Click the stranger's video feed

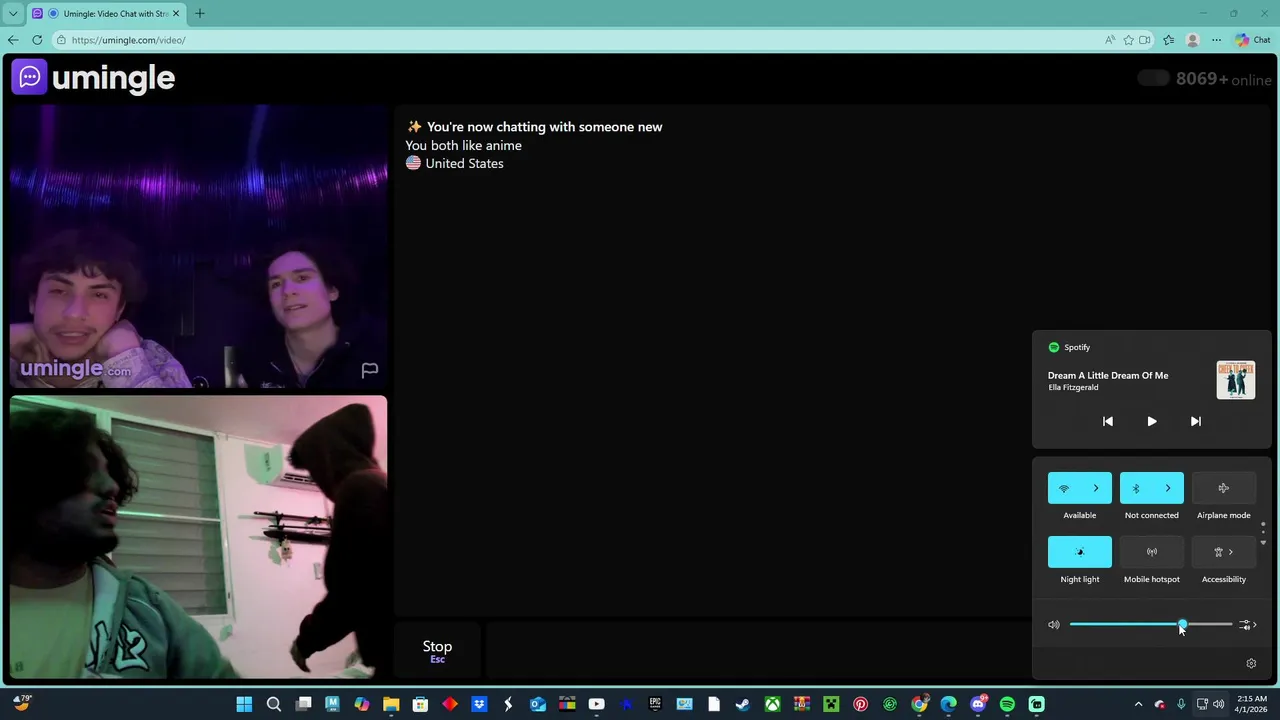(198, 247)
